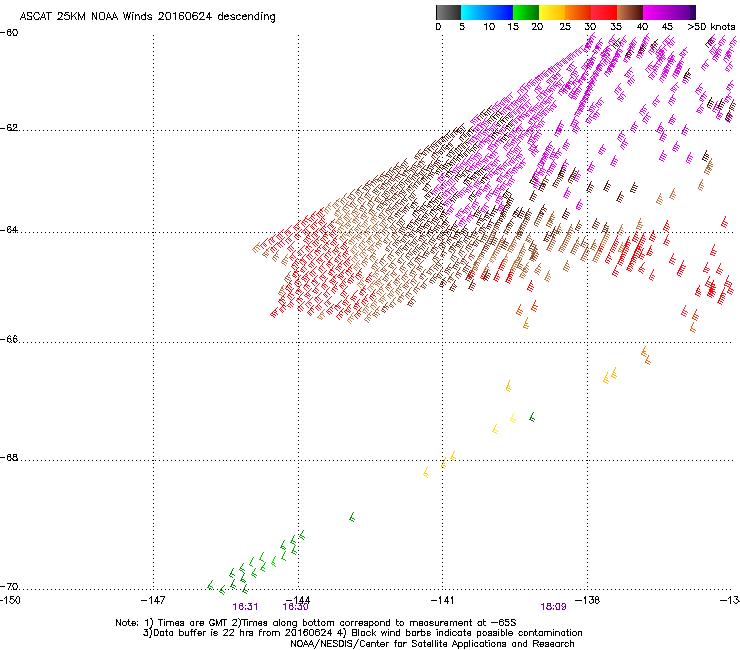Image resolution: width=740 pixels, height=650 pixels.
Task: Click the "-62" latitude axis label
Action: [x=9, y=128]
